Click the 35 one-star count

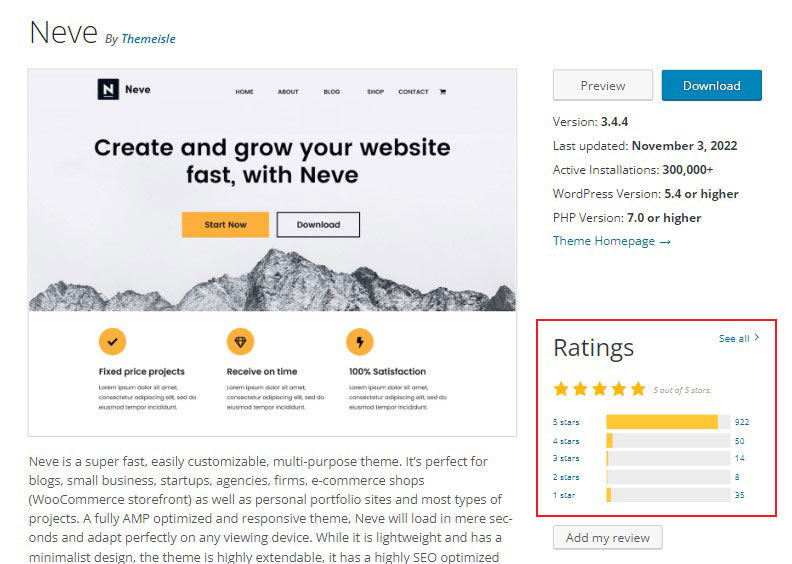(739, 495)
